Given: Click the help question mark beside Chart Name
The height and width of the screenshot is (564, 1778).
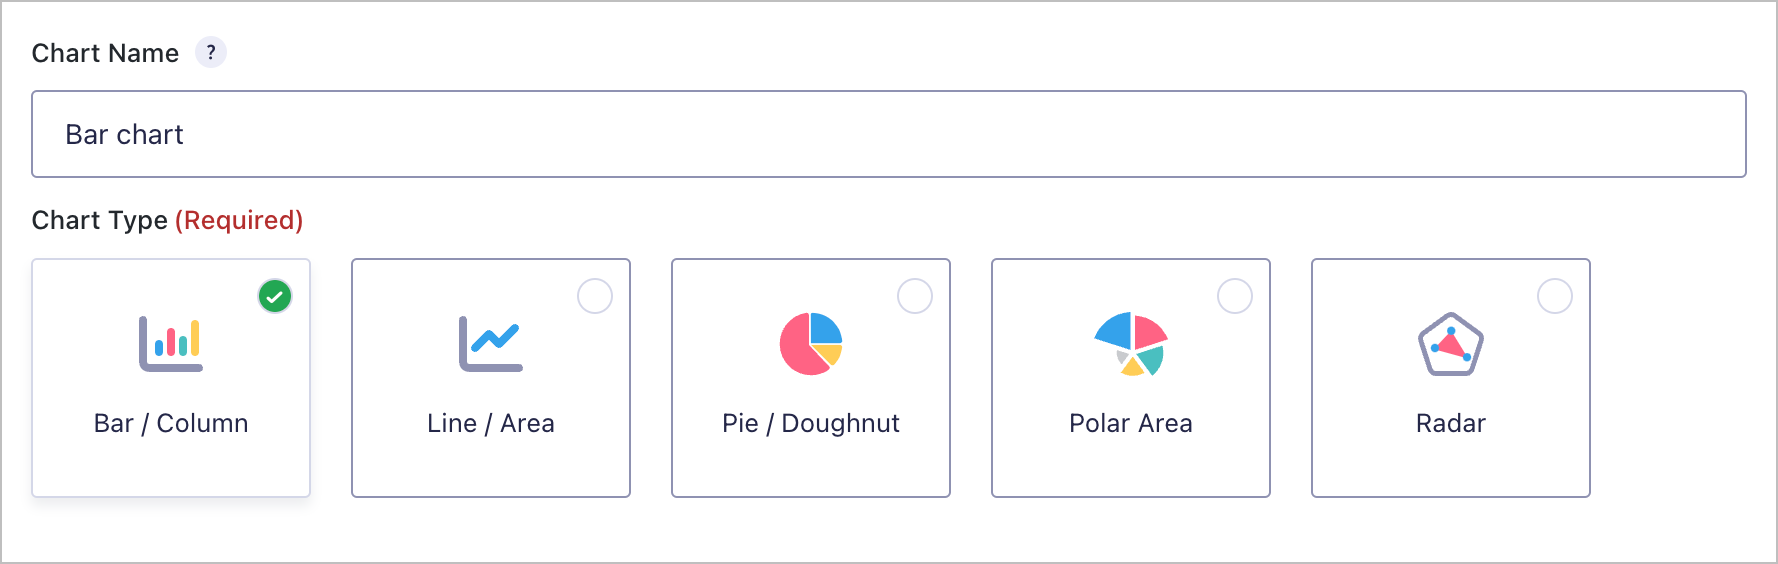Looking at the screenshot, I should click(x=211, y=52).
